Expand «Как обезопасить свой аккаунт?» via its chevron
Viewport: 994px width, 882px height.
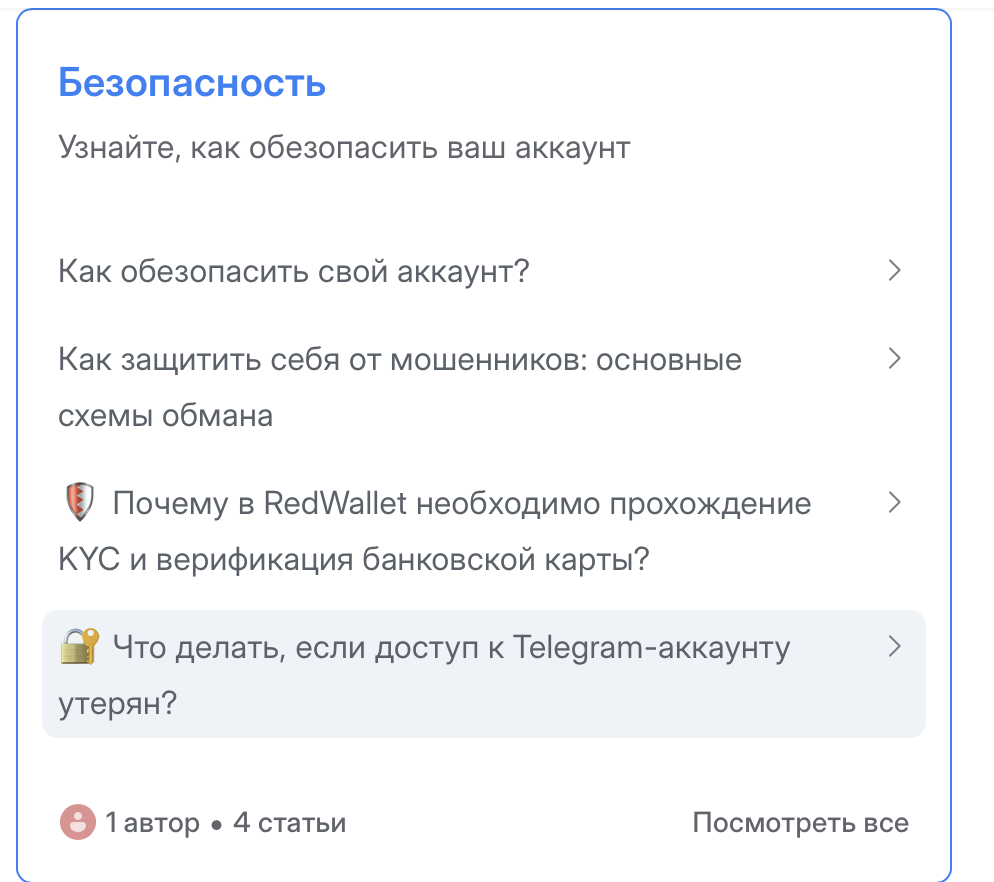point(895,271)
